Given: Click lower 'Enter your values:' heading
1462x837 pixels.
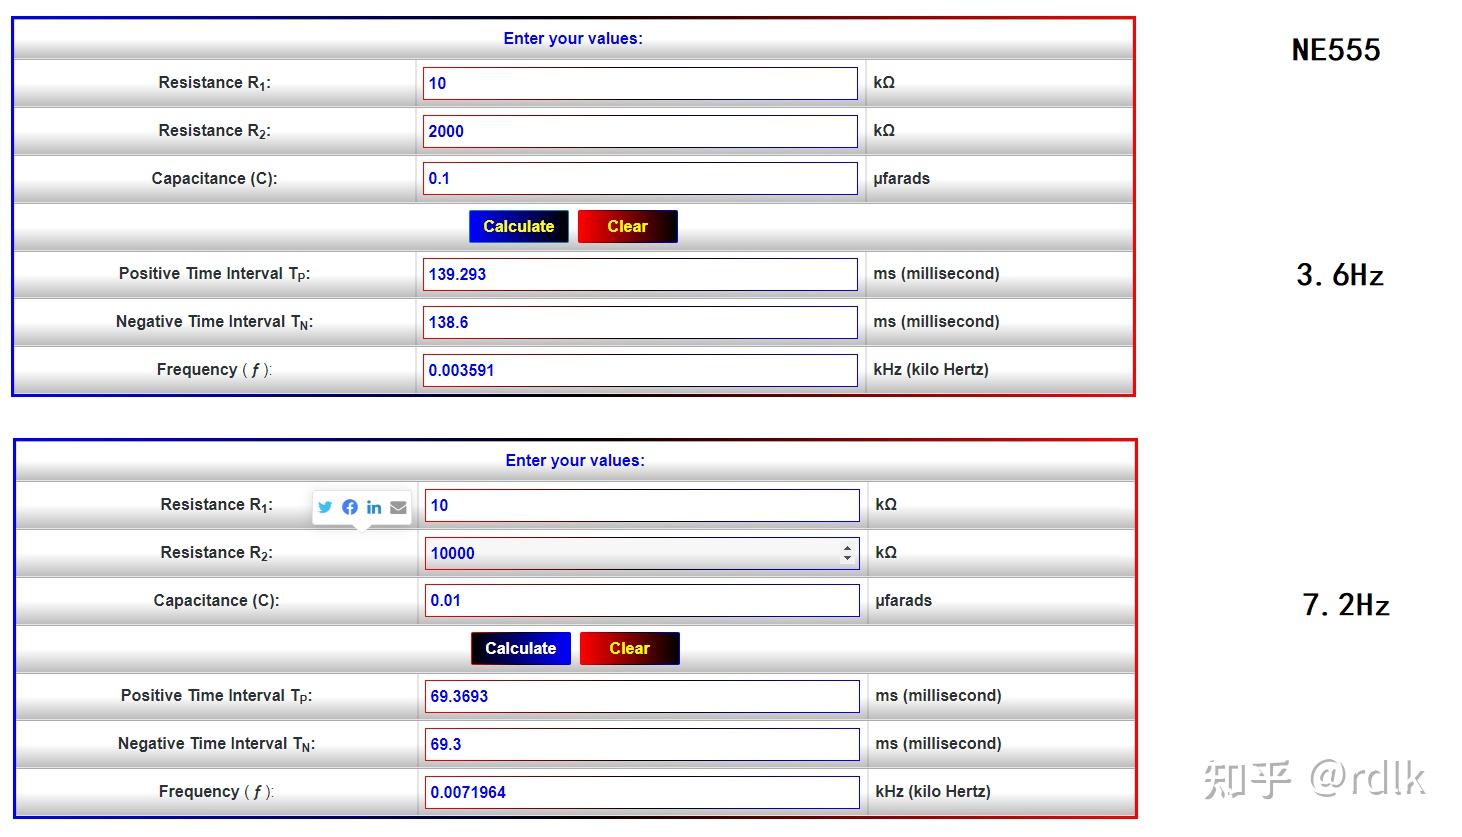Looking at the screenshot, I should pyautogui.click(x=575, y=460).
